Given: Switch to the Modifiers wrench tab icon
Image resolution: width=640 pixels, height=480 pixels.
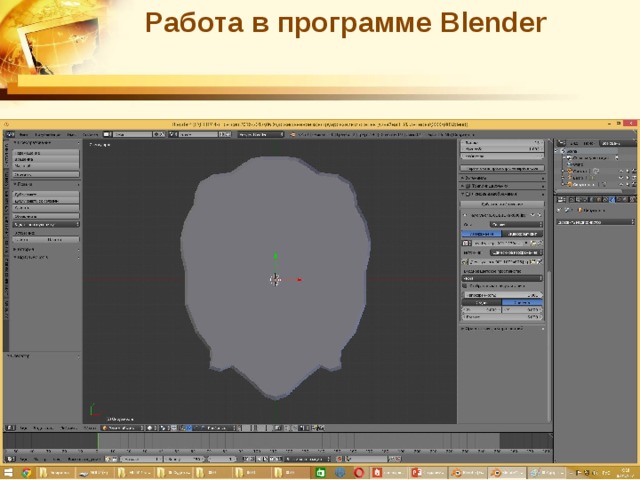Looking at the screenshot, I should (612, 200).
